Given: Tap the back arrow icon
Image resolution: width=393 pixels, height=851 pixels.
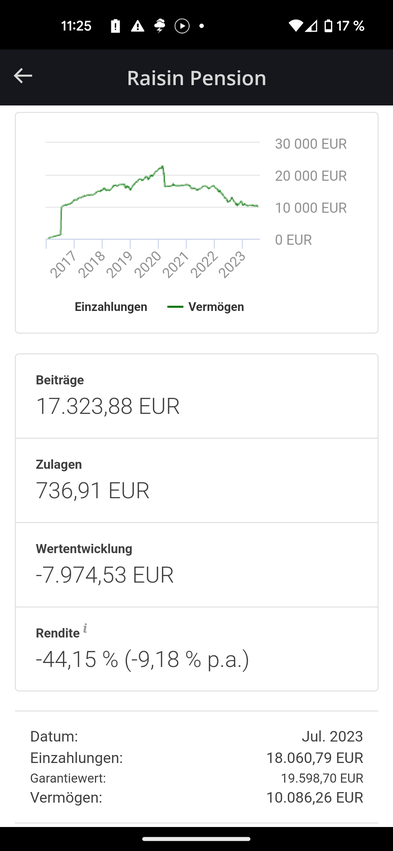Looking at the screenshot, I should 23,77.
